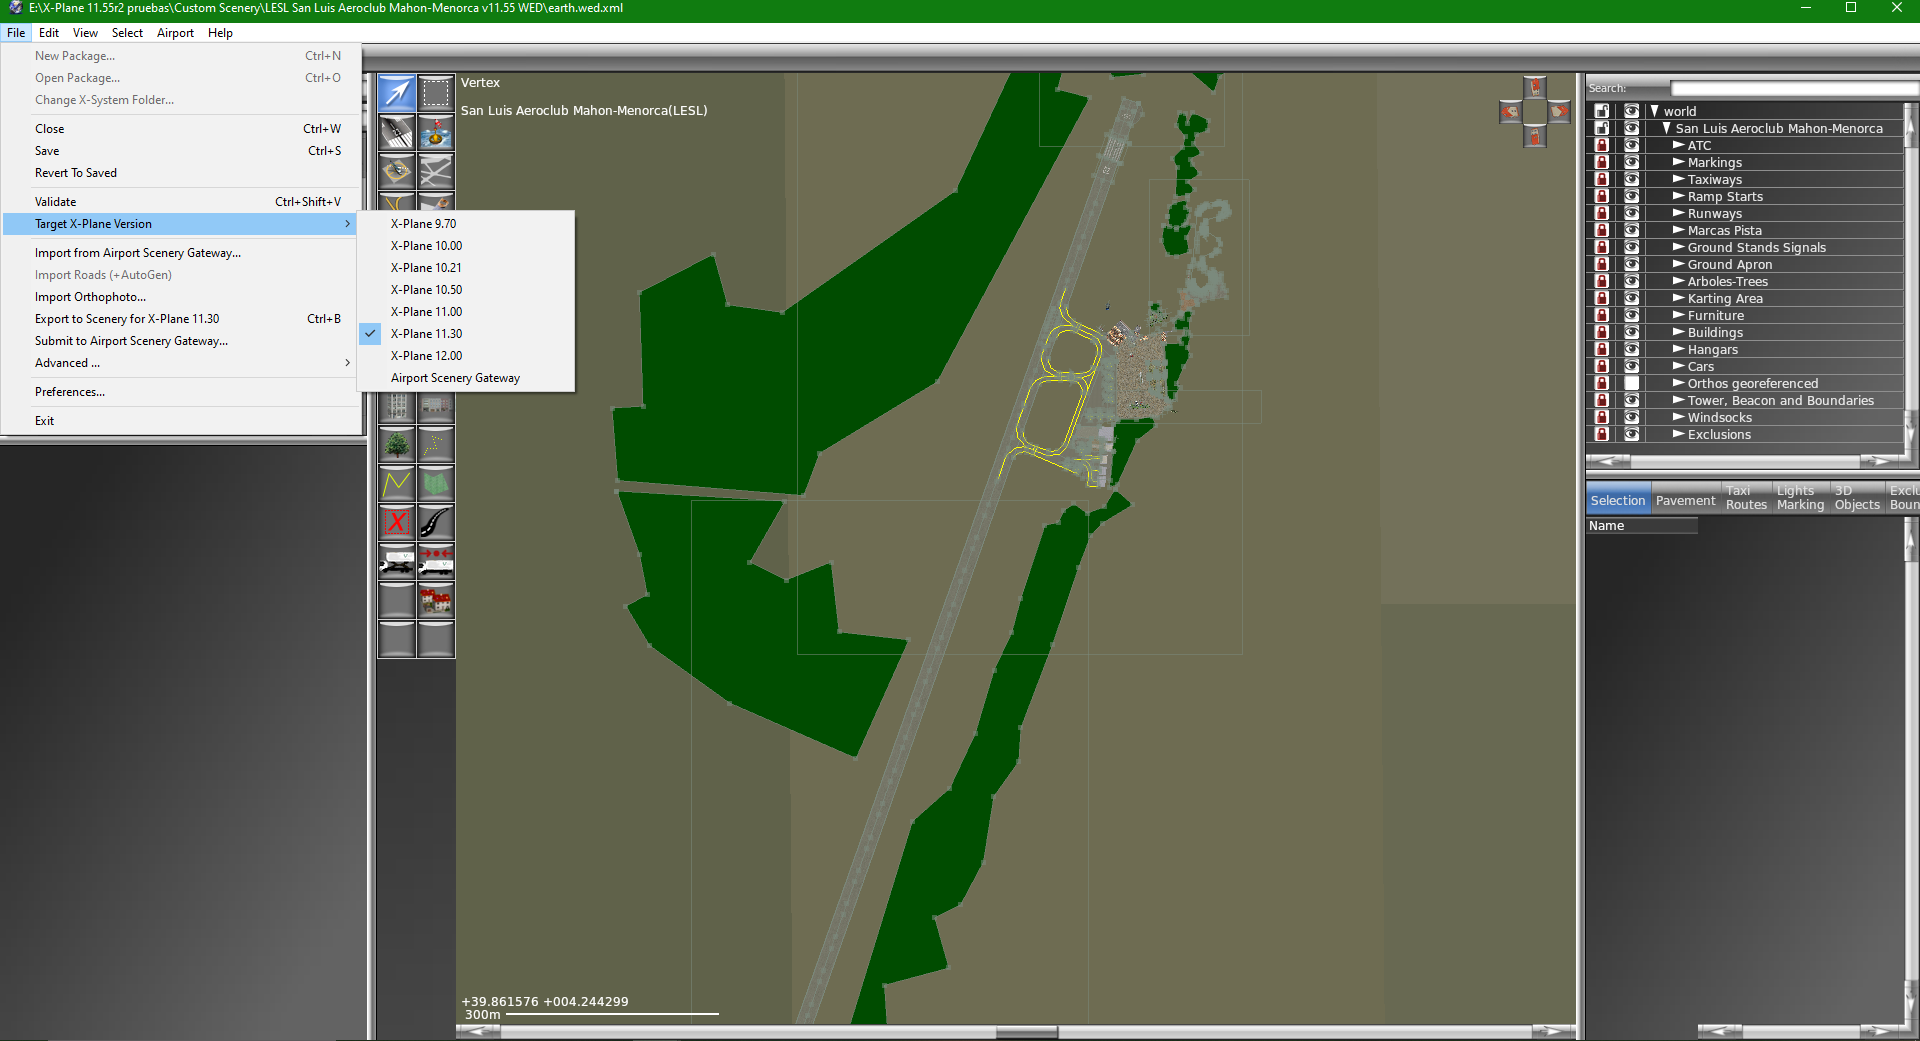
Task: Hide the Markings group with eye icon
Action: click(1631, 162)
